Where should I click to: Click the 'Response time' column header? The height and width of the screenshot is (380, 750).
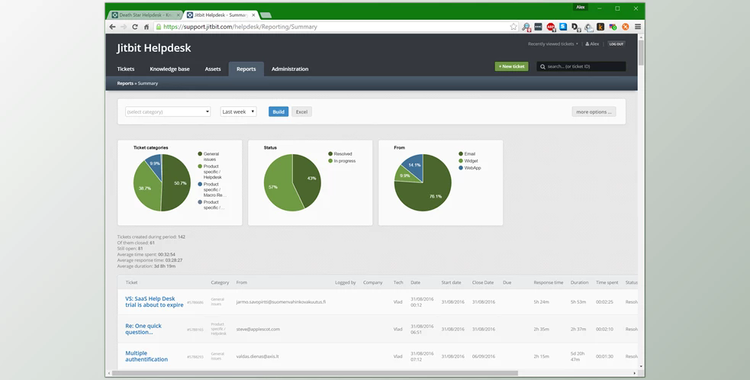pyautogui.click(x=548, y=282)
